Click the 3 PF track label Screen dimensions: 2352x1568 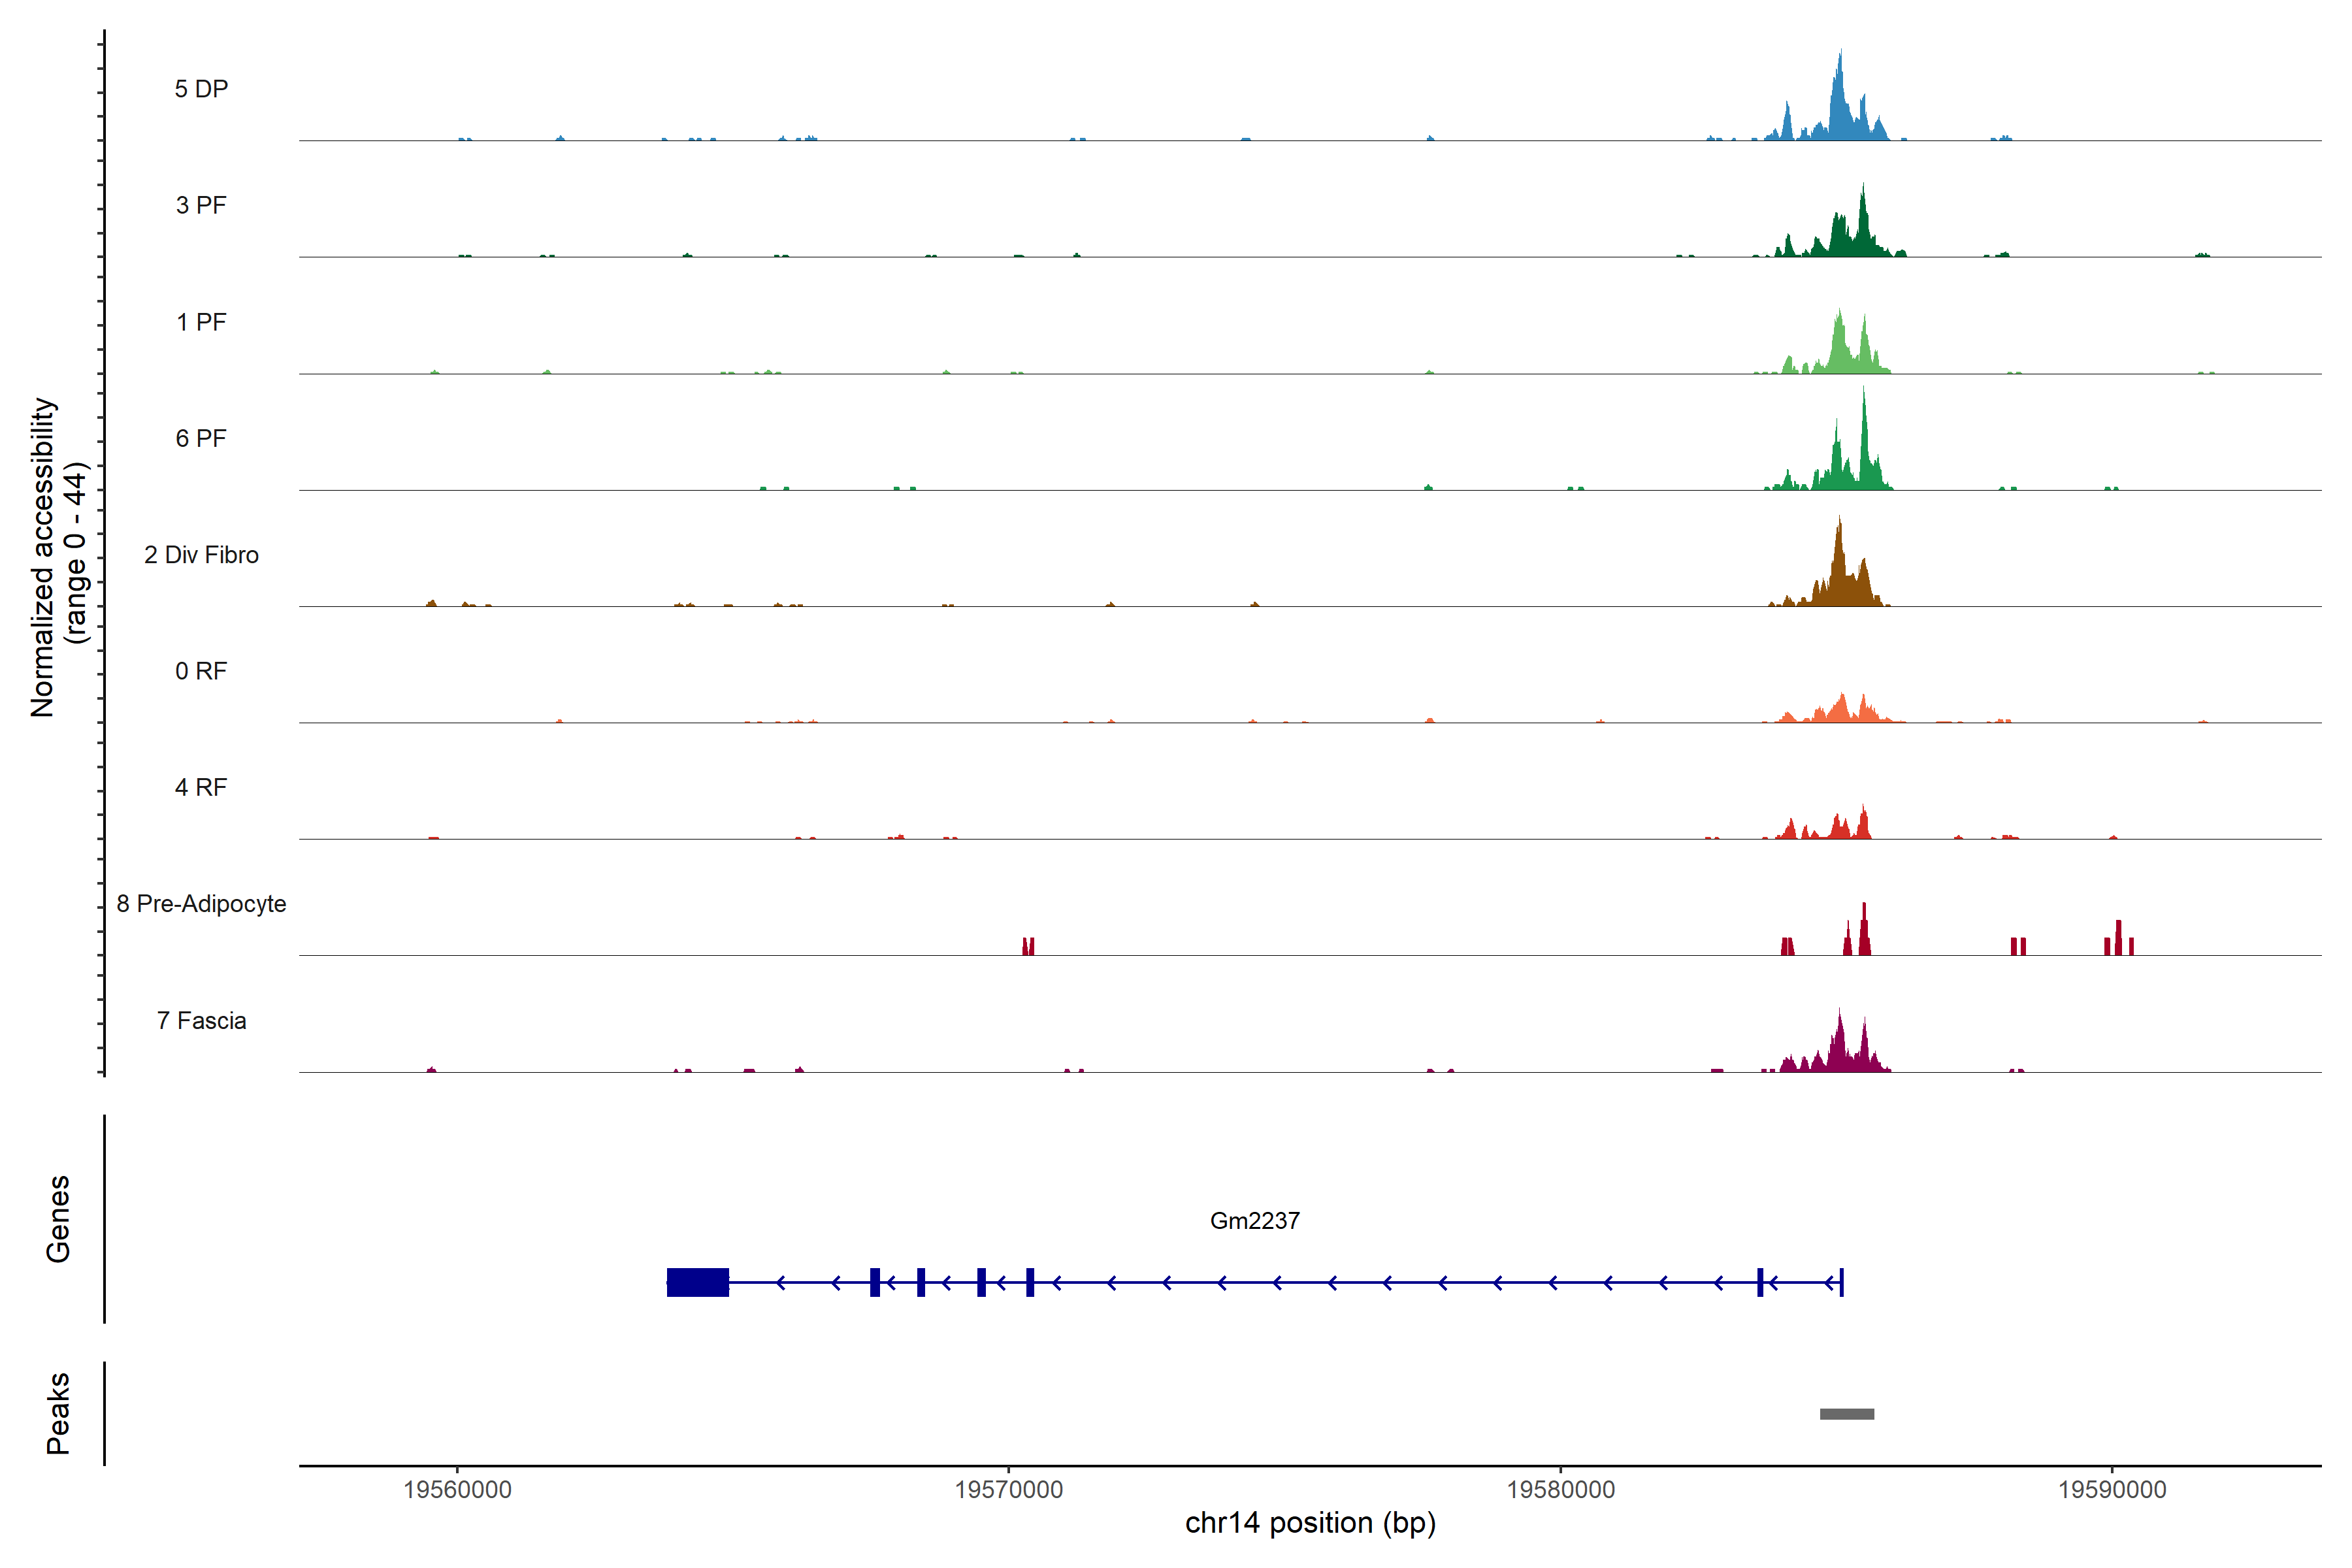201,205
